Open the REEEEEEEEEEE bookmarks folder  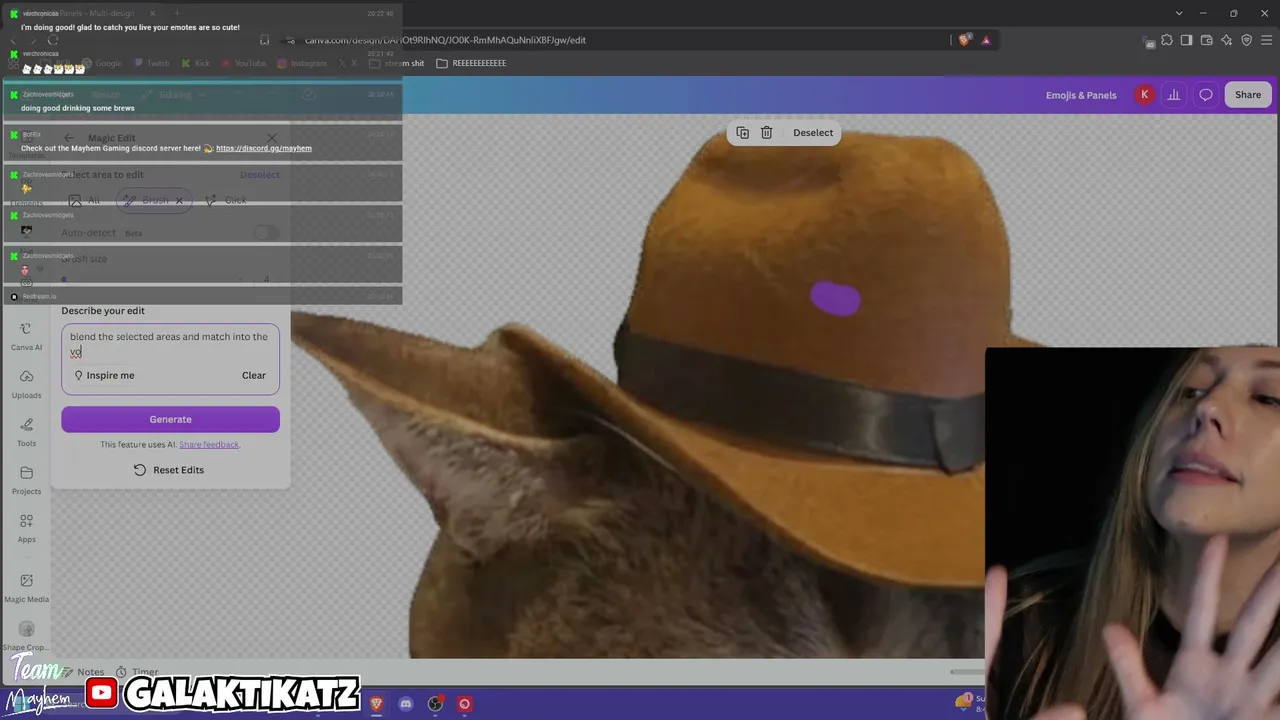pyautogui.click(x=471, y=63)
